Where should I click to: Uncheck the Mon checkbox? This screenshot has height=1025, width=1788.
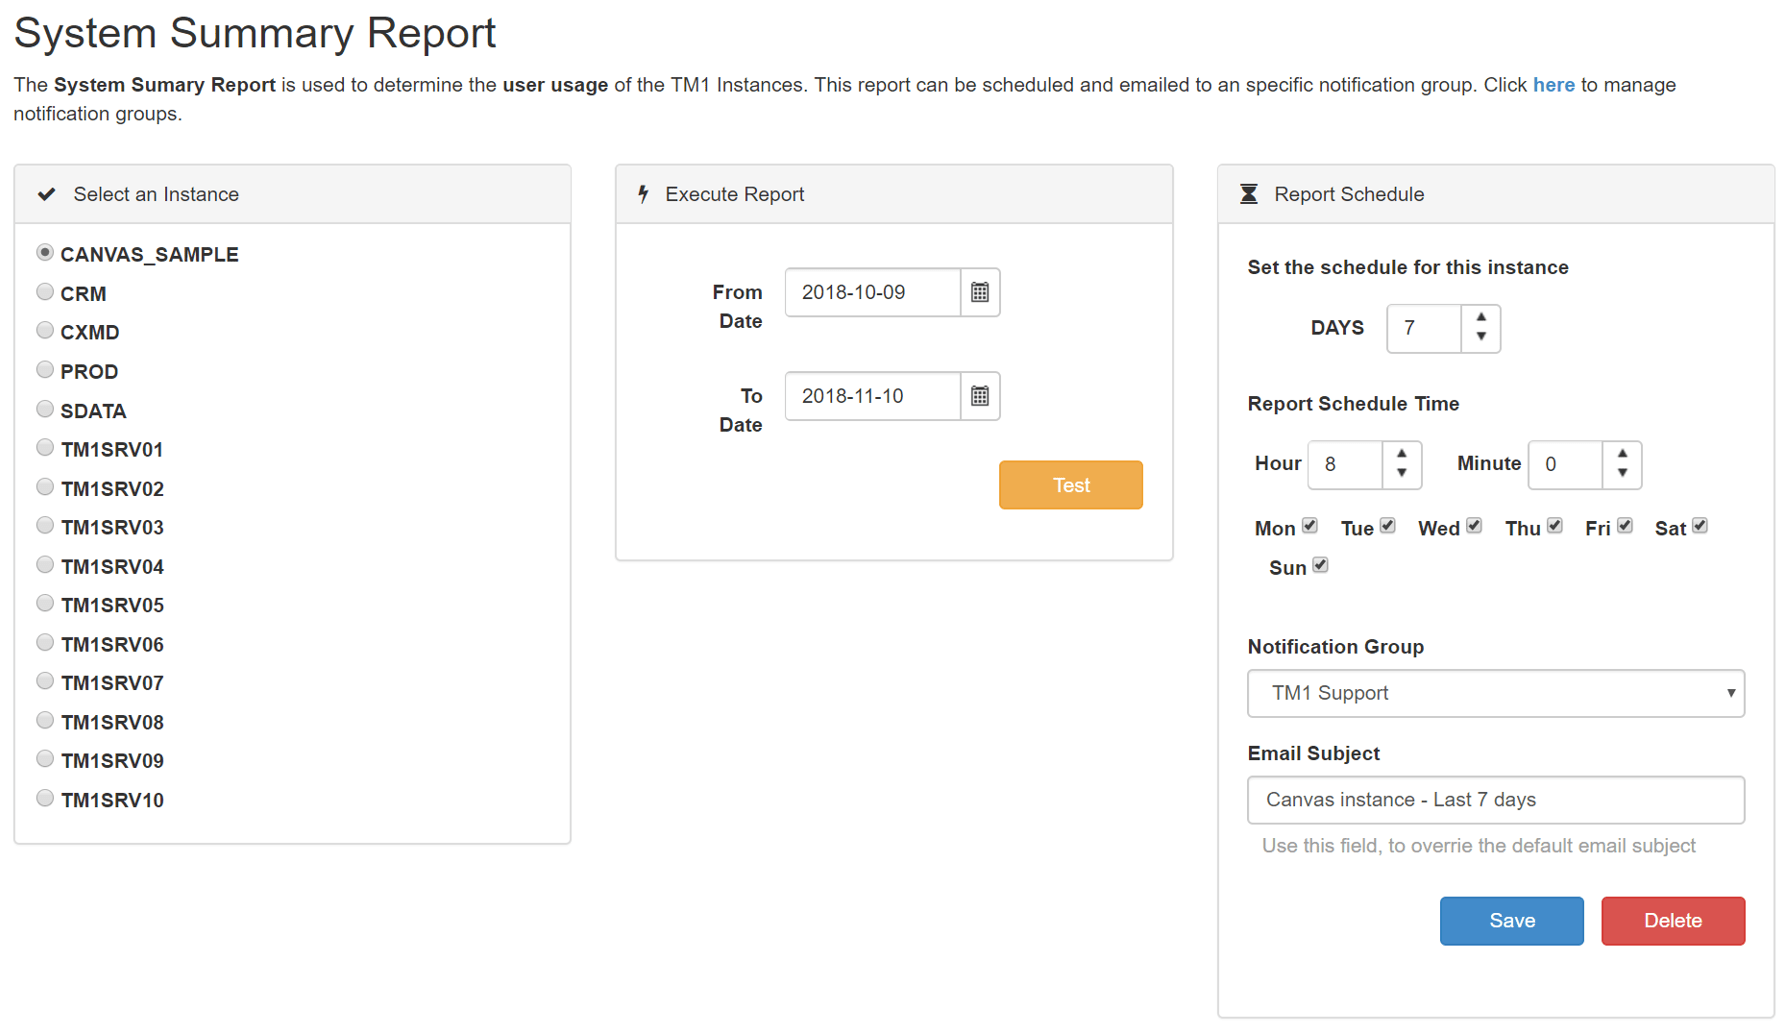click(x=1310, y=526)
